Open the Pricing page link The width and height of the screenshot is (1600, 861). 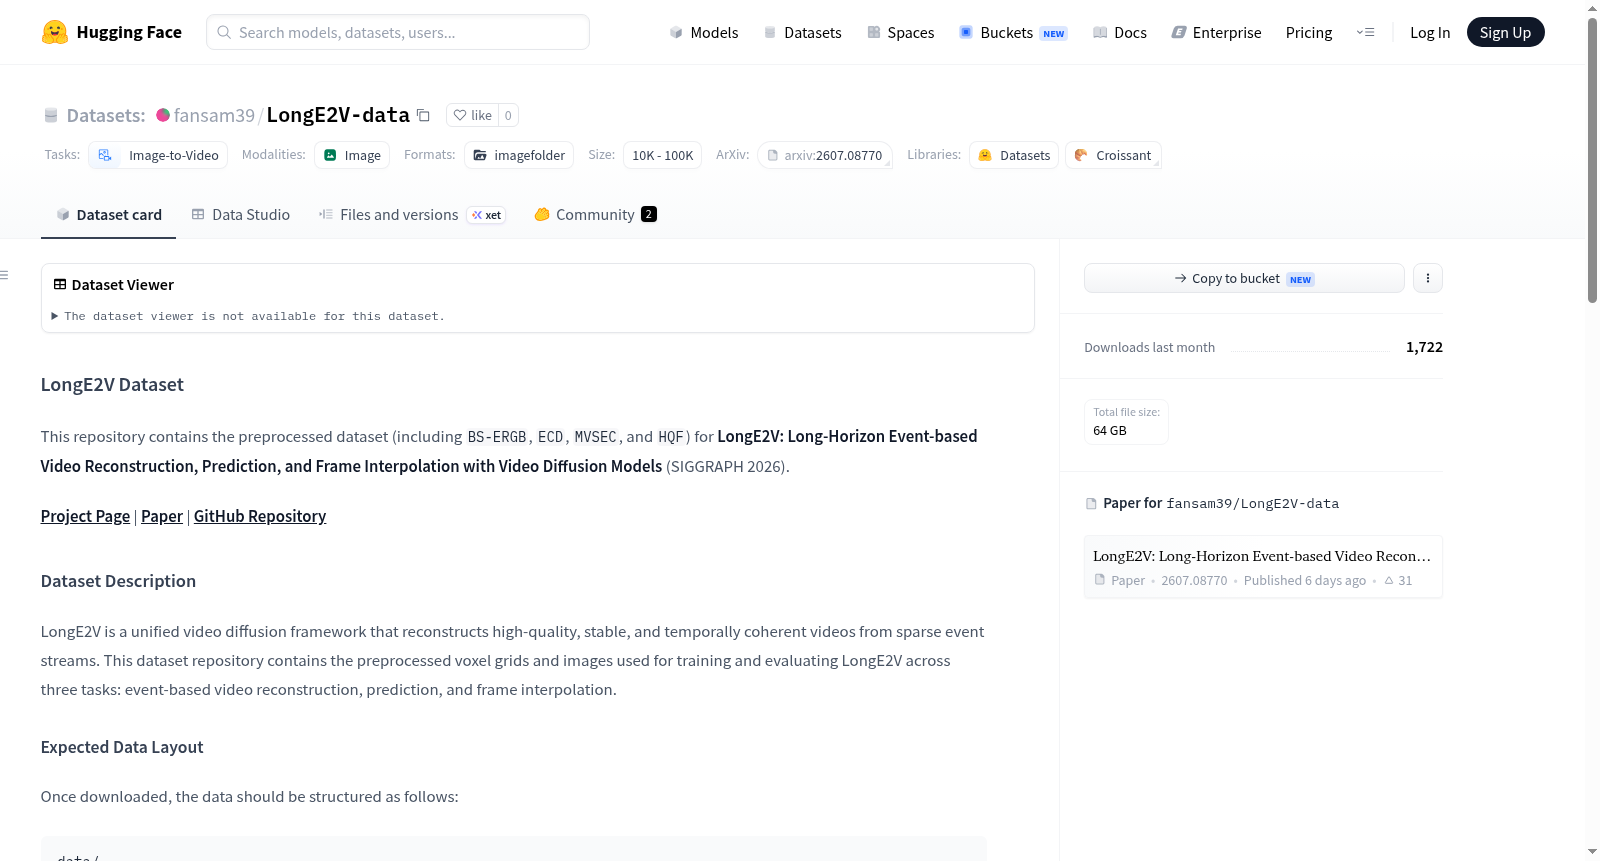click(1309, 33)
